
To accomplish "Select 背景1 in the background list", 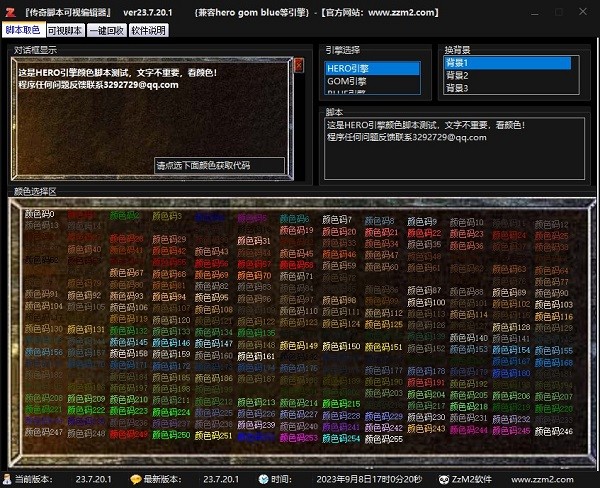I will tap(507, 63).
